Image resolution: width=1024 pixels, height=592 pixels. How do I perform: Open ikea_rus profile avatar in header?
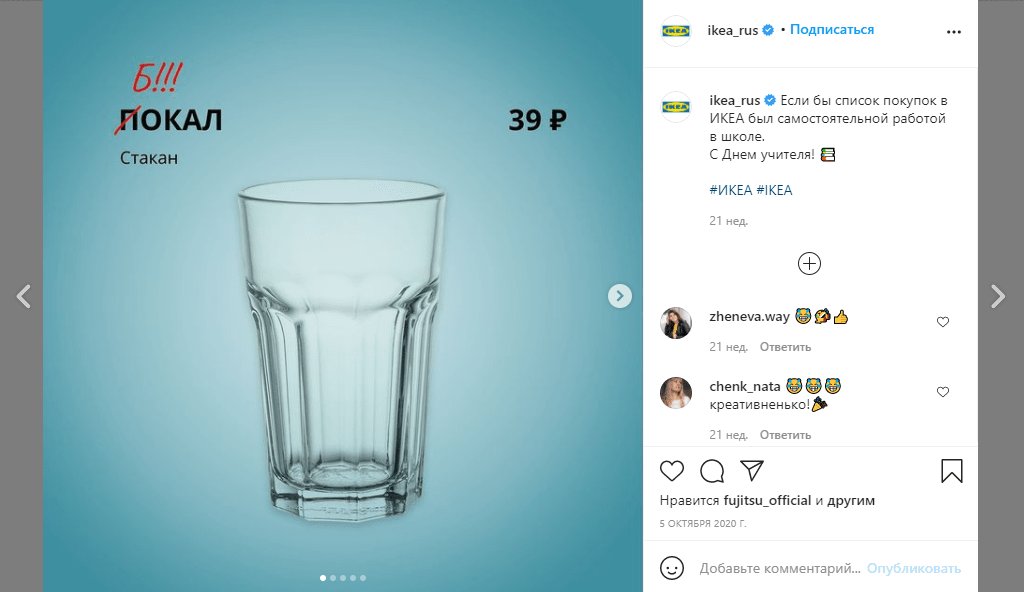tap(676, 31)
